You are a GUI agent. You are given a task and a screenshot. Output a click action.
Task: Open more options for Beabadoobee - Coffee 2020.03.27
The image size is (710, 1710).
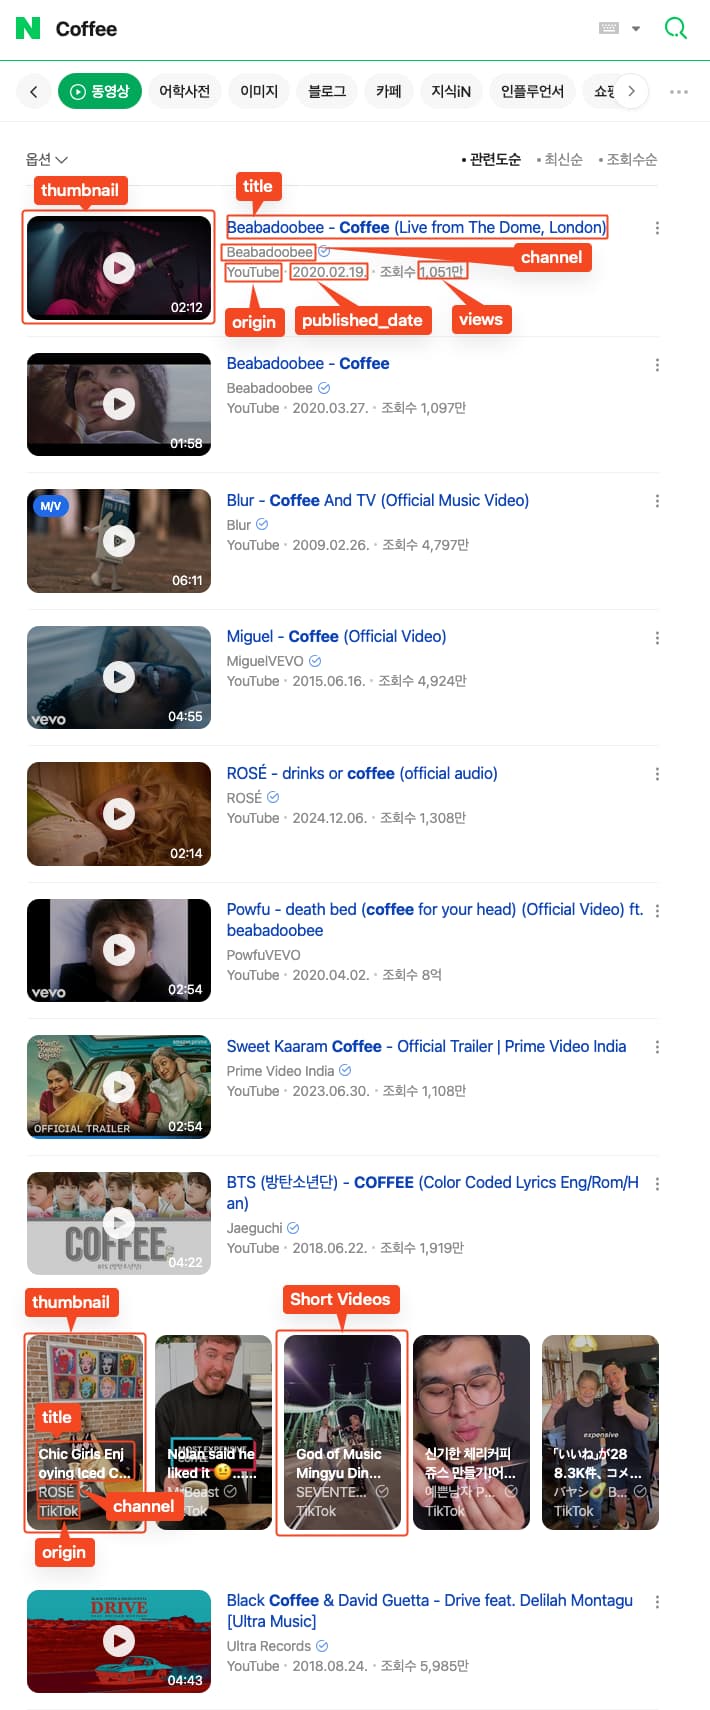click(x=657, y=365)
